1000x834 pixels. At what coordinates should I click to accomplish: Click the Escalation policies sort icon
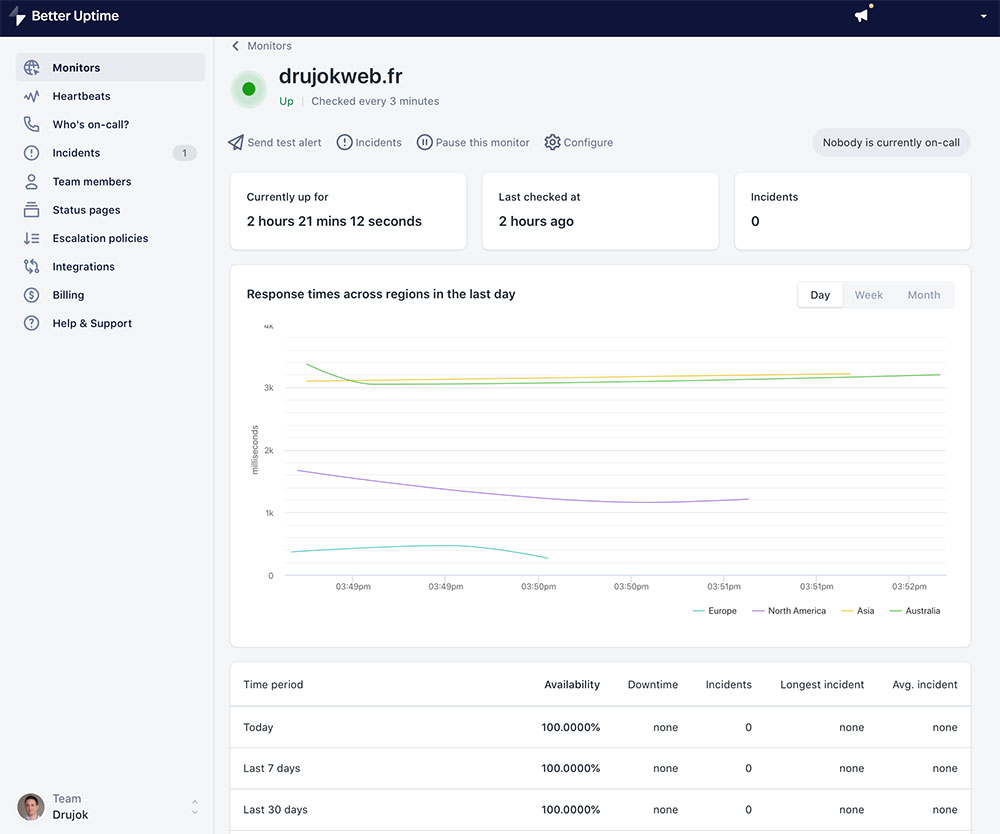pyautogui.click(x=31, y=238)
